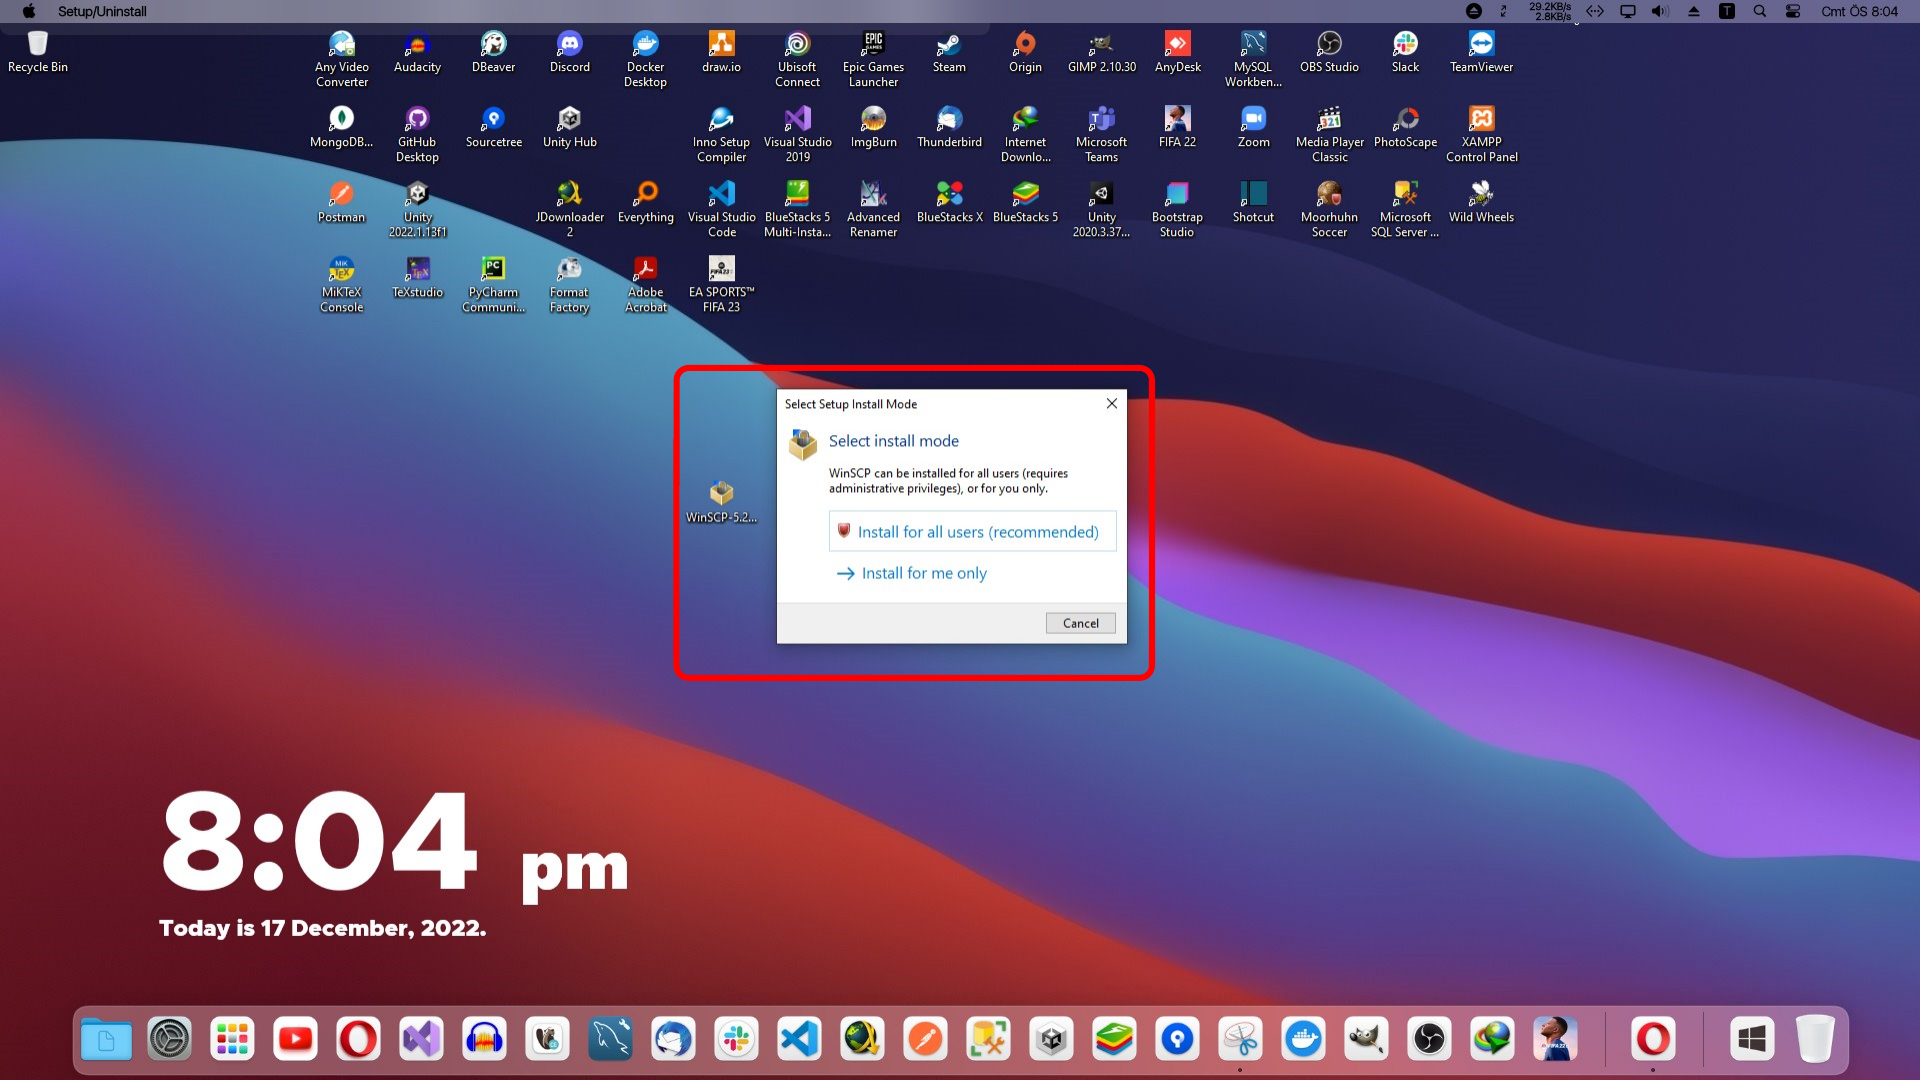Image resolution: width=1921 pixels, height=1080 pixels.
Task: Select the Unity Hub desktop icon
Action: pos(570,127)
